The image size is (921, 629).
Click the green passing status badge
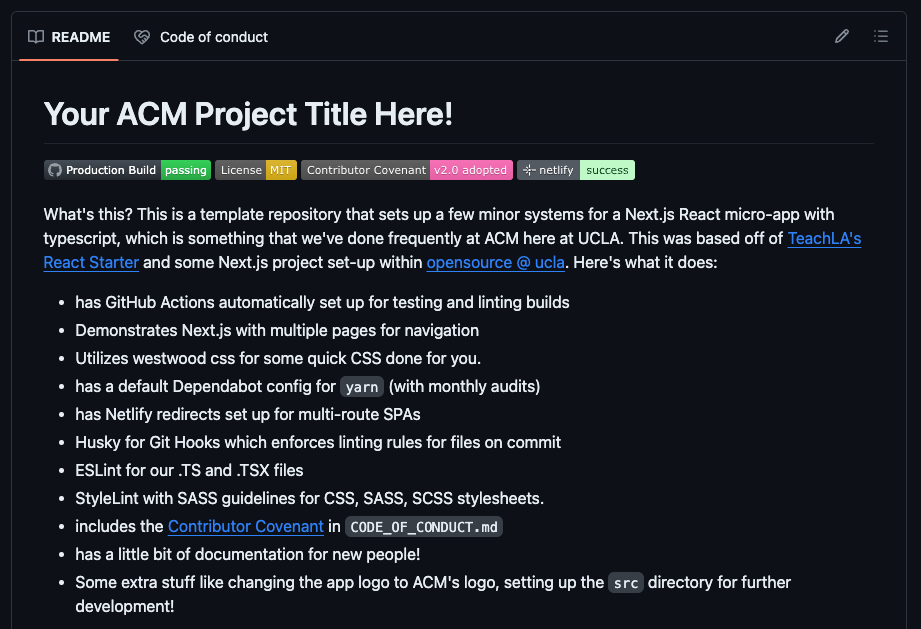coord(185,170)
